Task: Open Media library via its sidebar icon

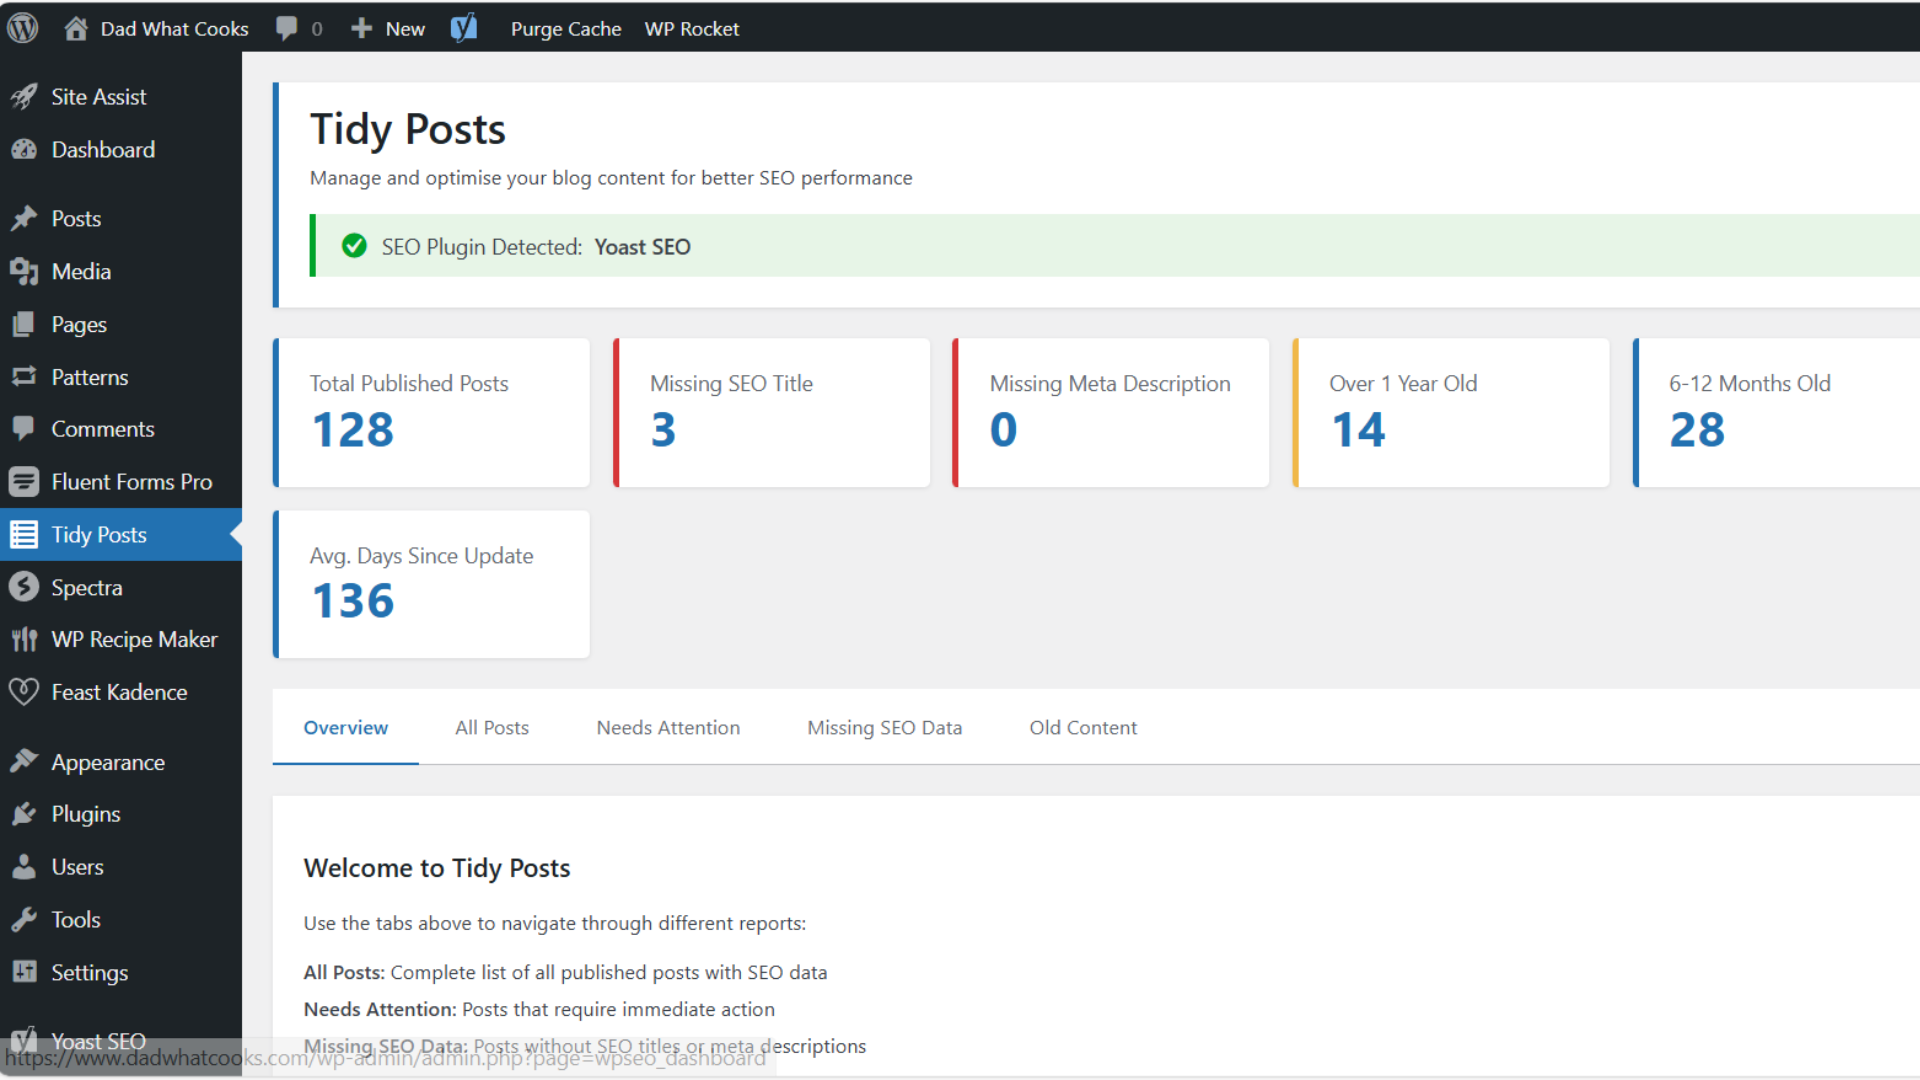Action: [x=24, y=271]
